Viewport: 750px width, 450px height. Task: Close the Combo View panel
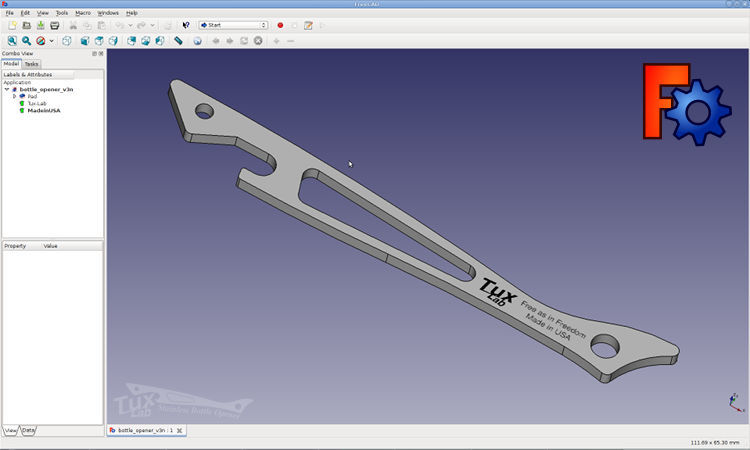pyautogui.click(x=101, y=54)
